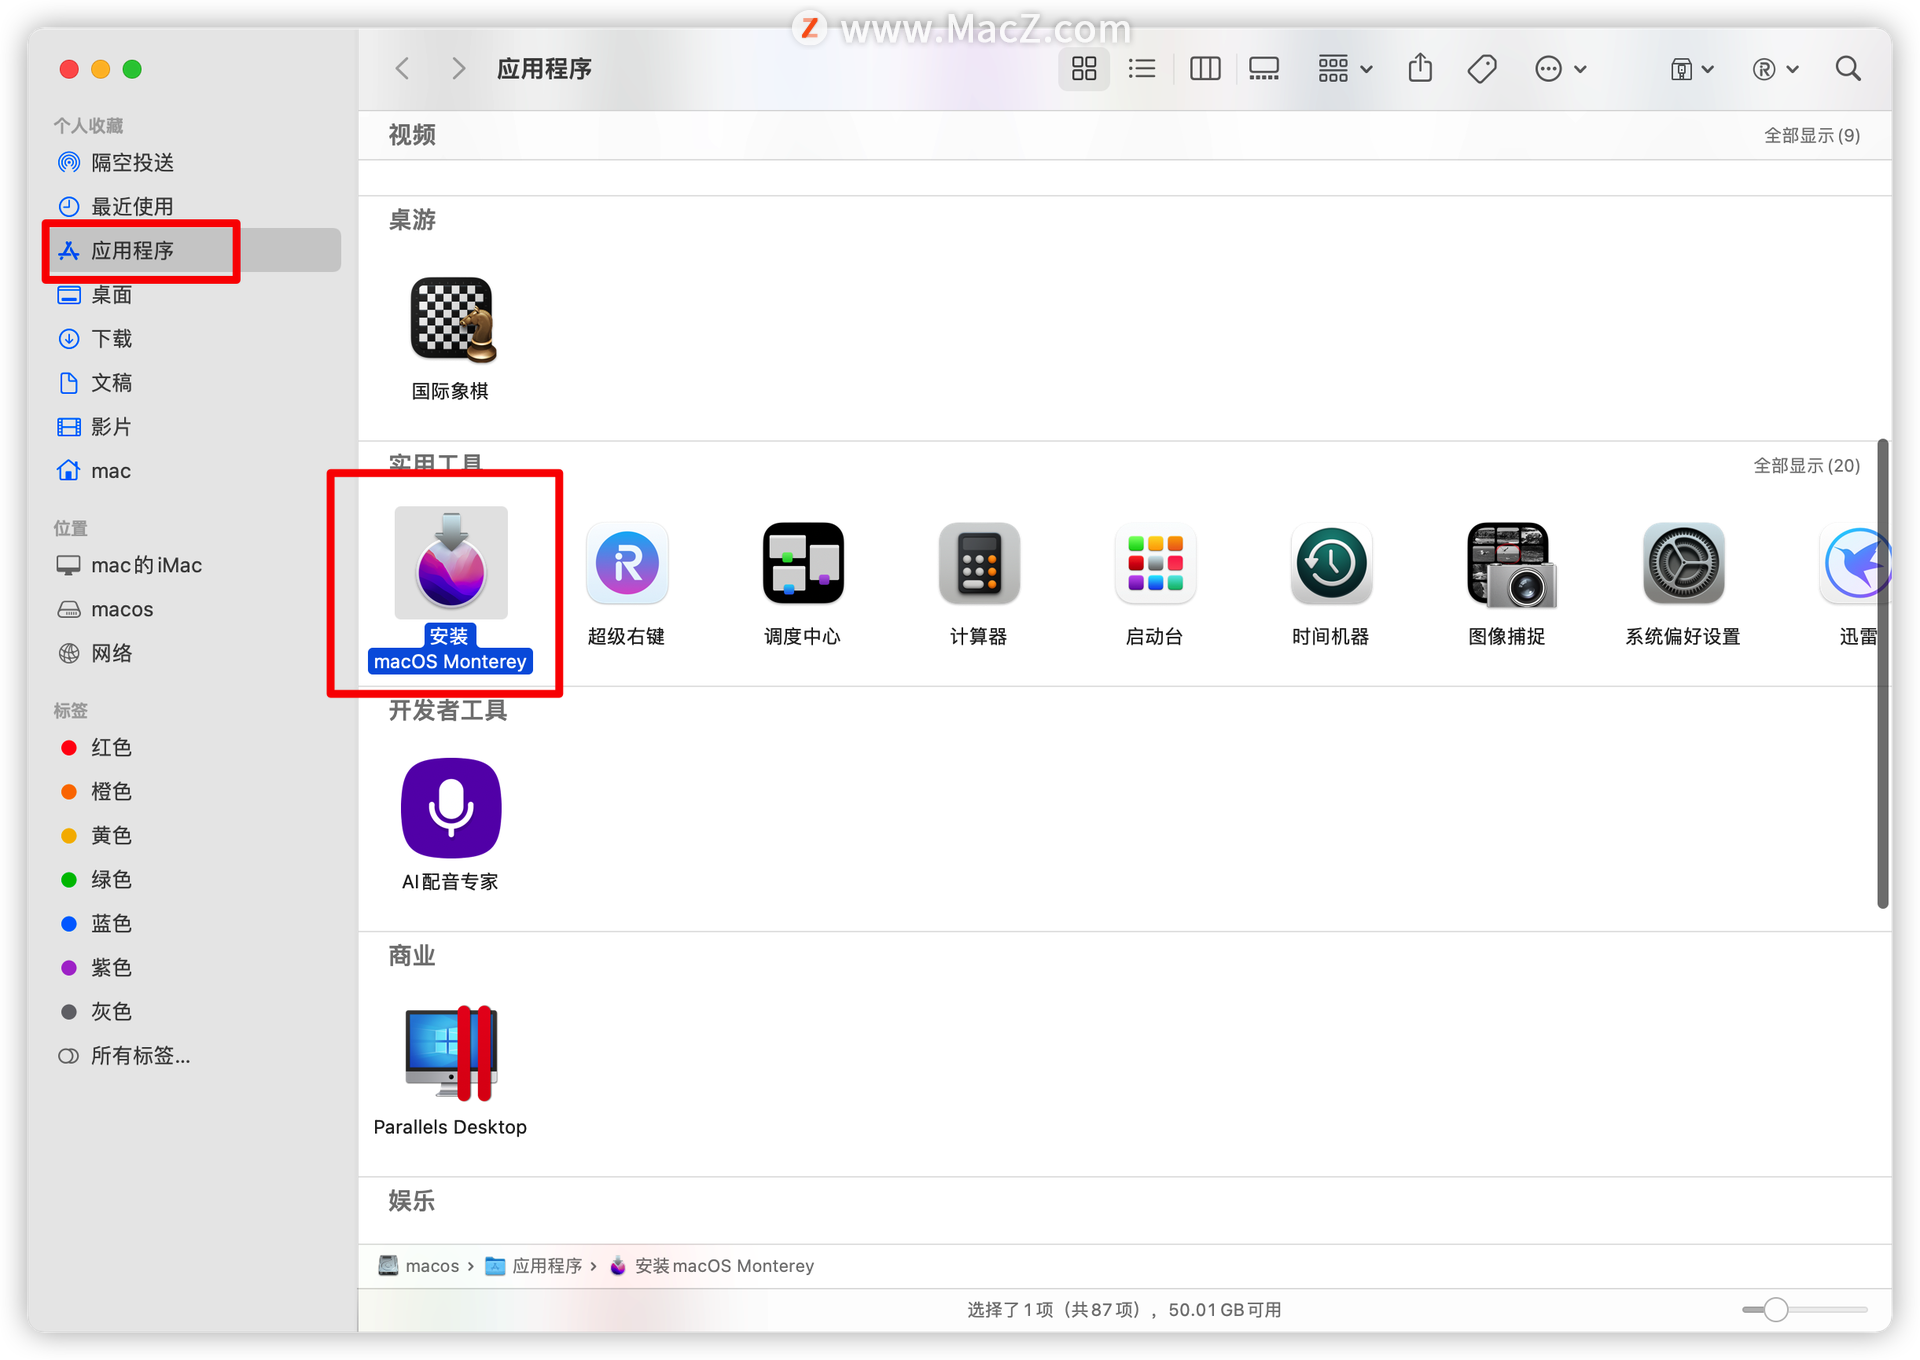Open the 图像捕捉 Image Capture icon
Viewport: 1920px width, 1360px height.
pyautogui.click(x=1510, y=565)
